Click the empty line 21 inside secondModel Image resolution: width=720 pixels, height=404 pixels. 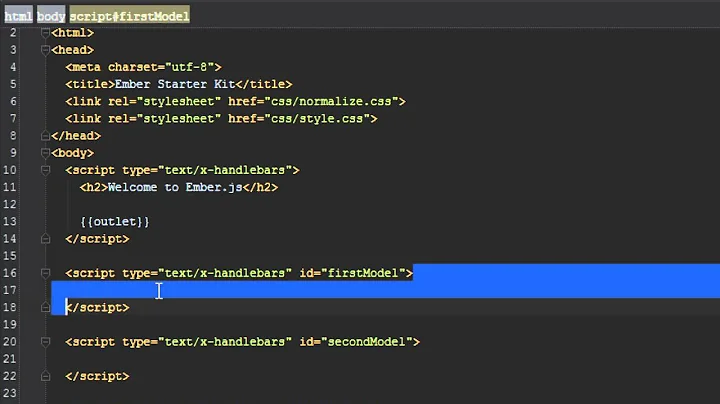(x=385, y=359)
